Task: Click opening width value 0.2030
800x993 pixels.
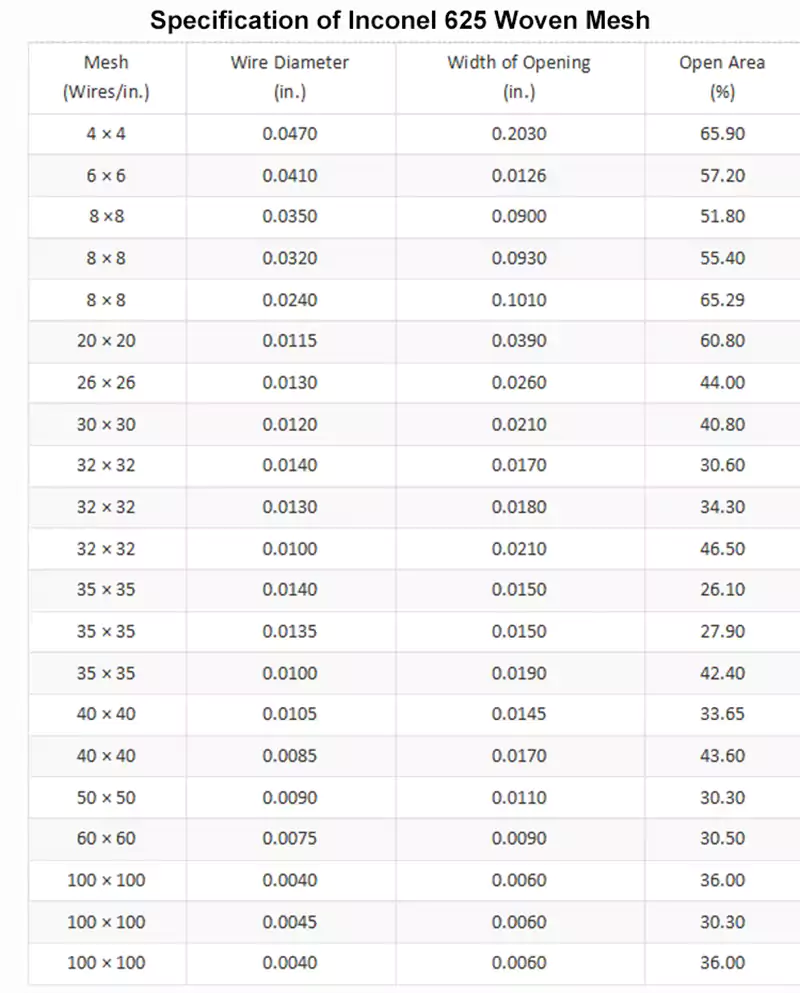Action: point(519,134)
